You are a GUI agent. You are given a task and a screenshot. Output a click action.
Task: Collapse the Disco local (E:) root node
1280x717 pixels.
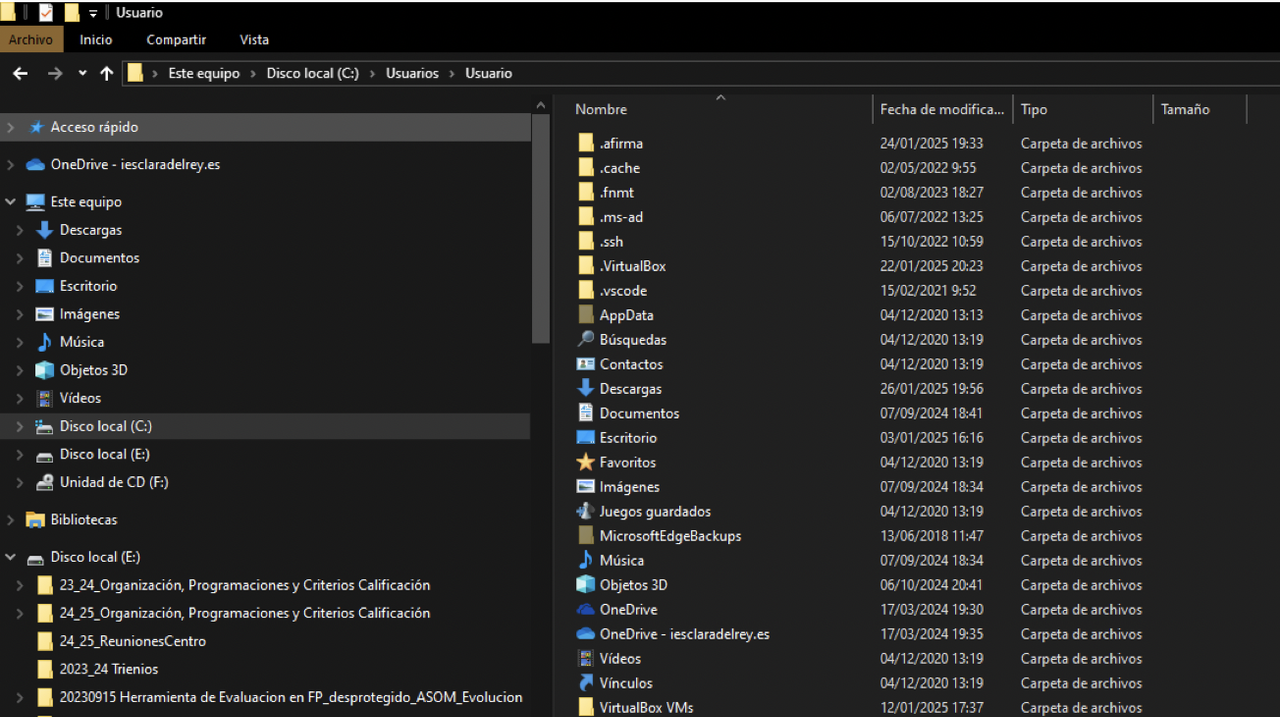[x=10, y=557]
